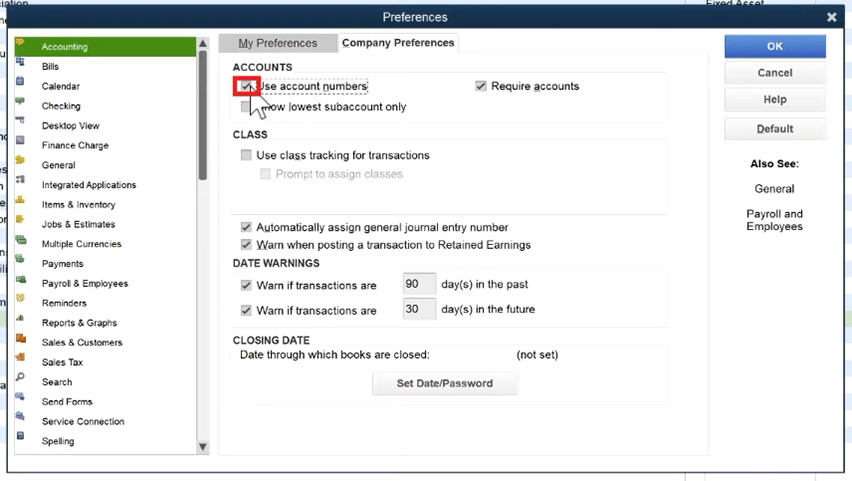The width and height of the screenshot is (852, 481).
Task: Click the days in the past field
Action: pos(419,284)
